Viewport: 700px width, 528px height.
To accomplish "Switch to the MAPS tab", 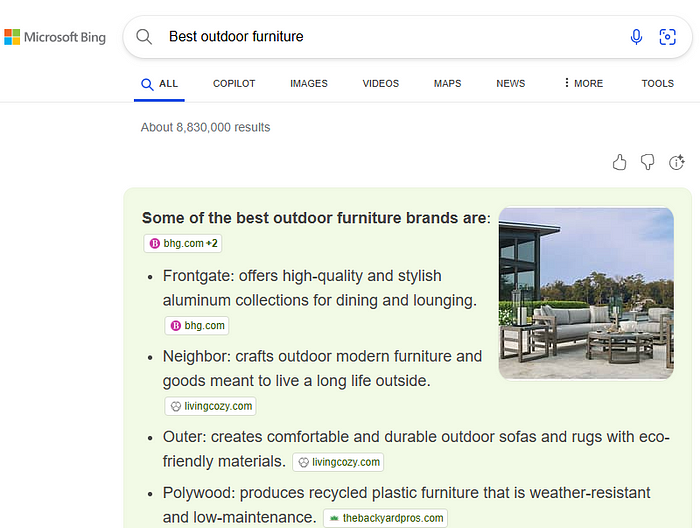I will coord(447,83).
